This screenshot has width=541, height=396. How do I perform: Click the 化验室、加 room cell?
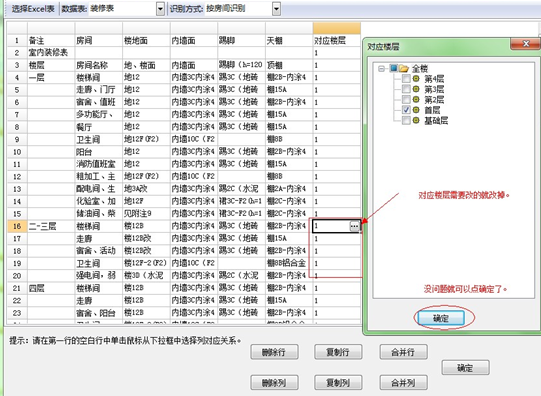click(99, 201)
